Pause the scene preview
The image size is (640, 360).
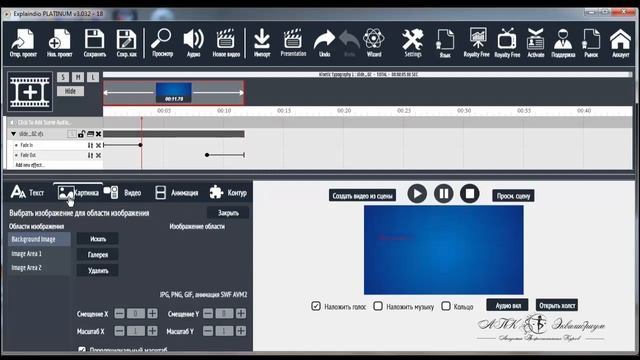[x=444, y=193]
